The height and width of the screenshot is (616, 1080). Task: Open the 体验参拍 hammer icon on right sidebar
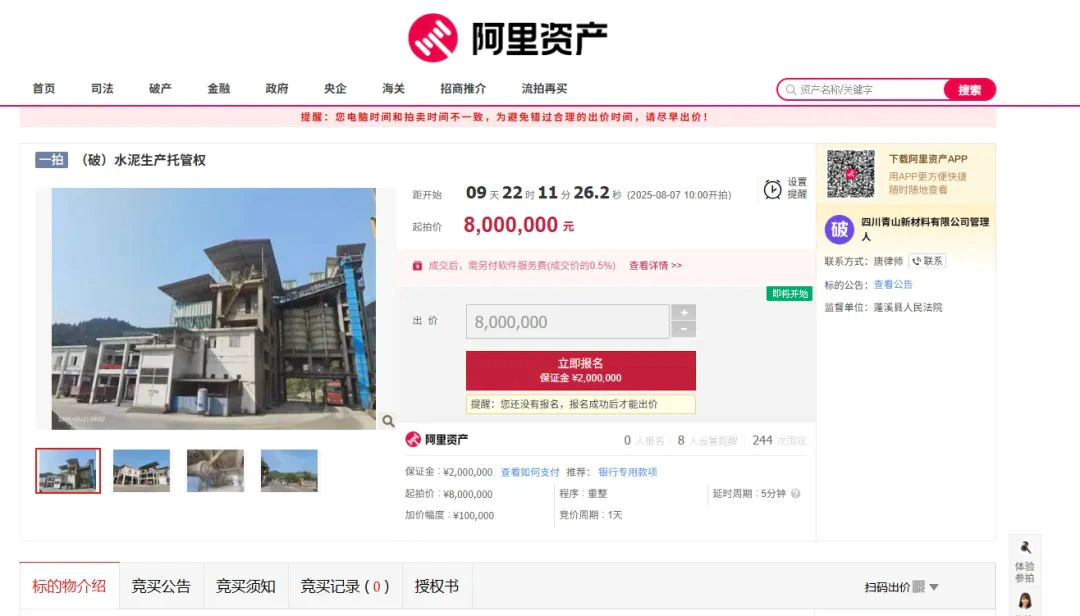1025,548
